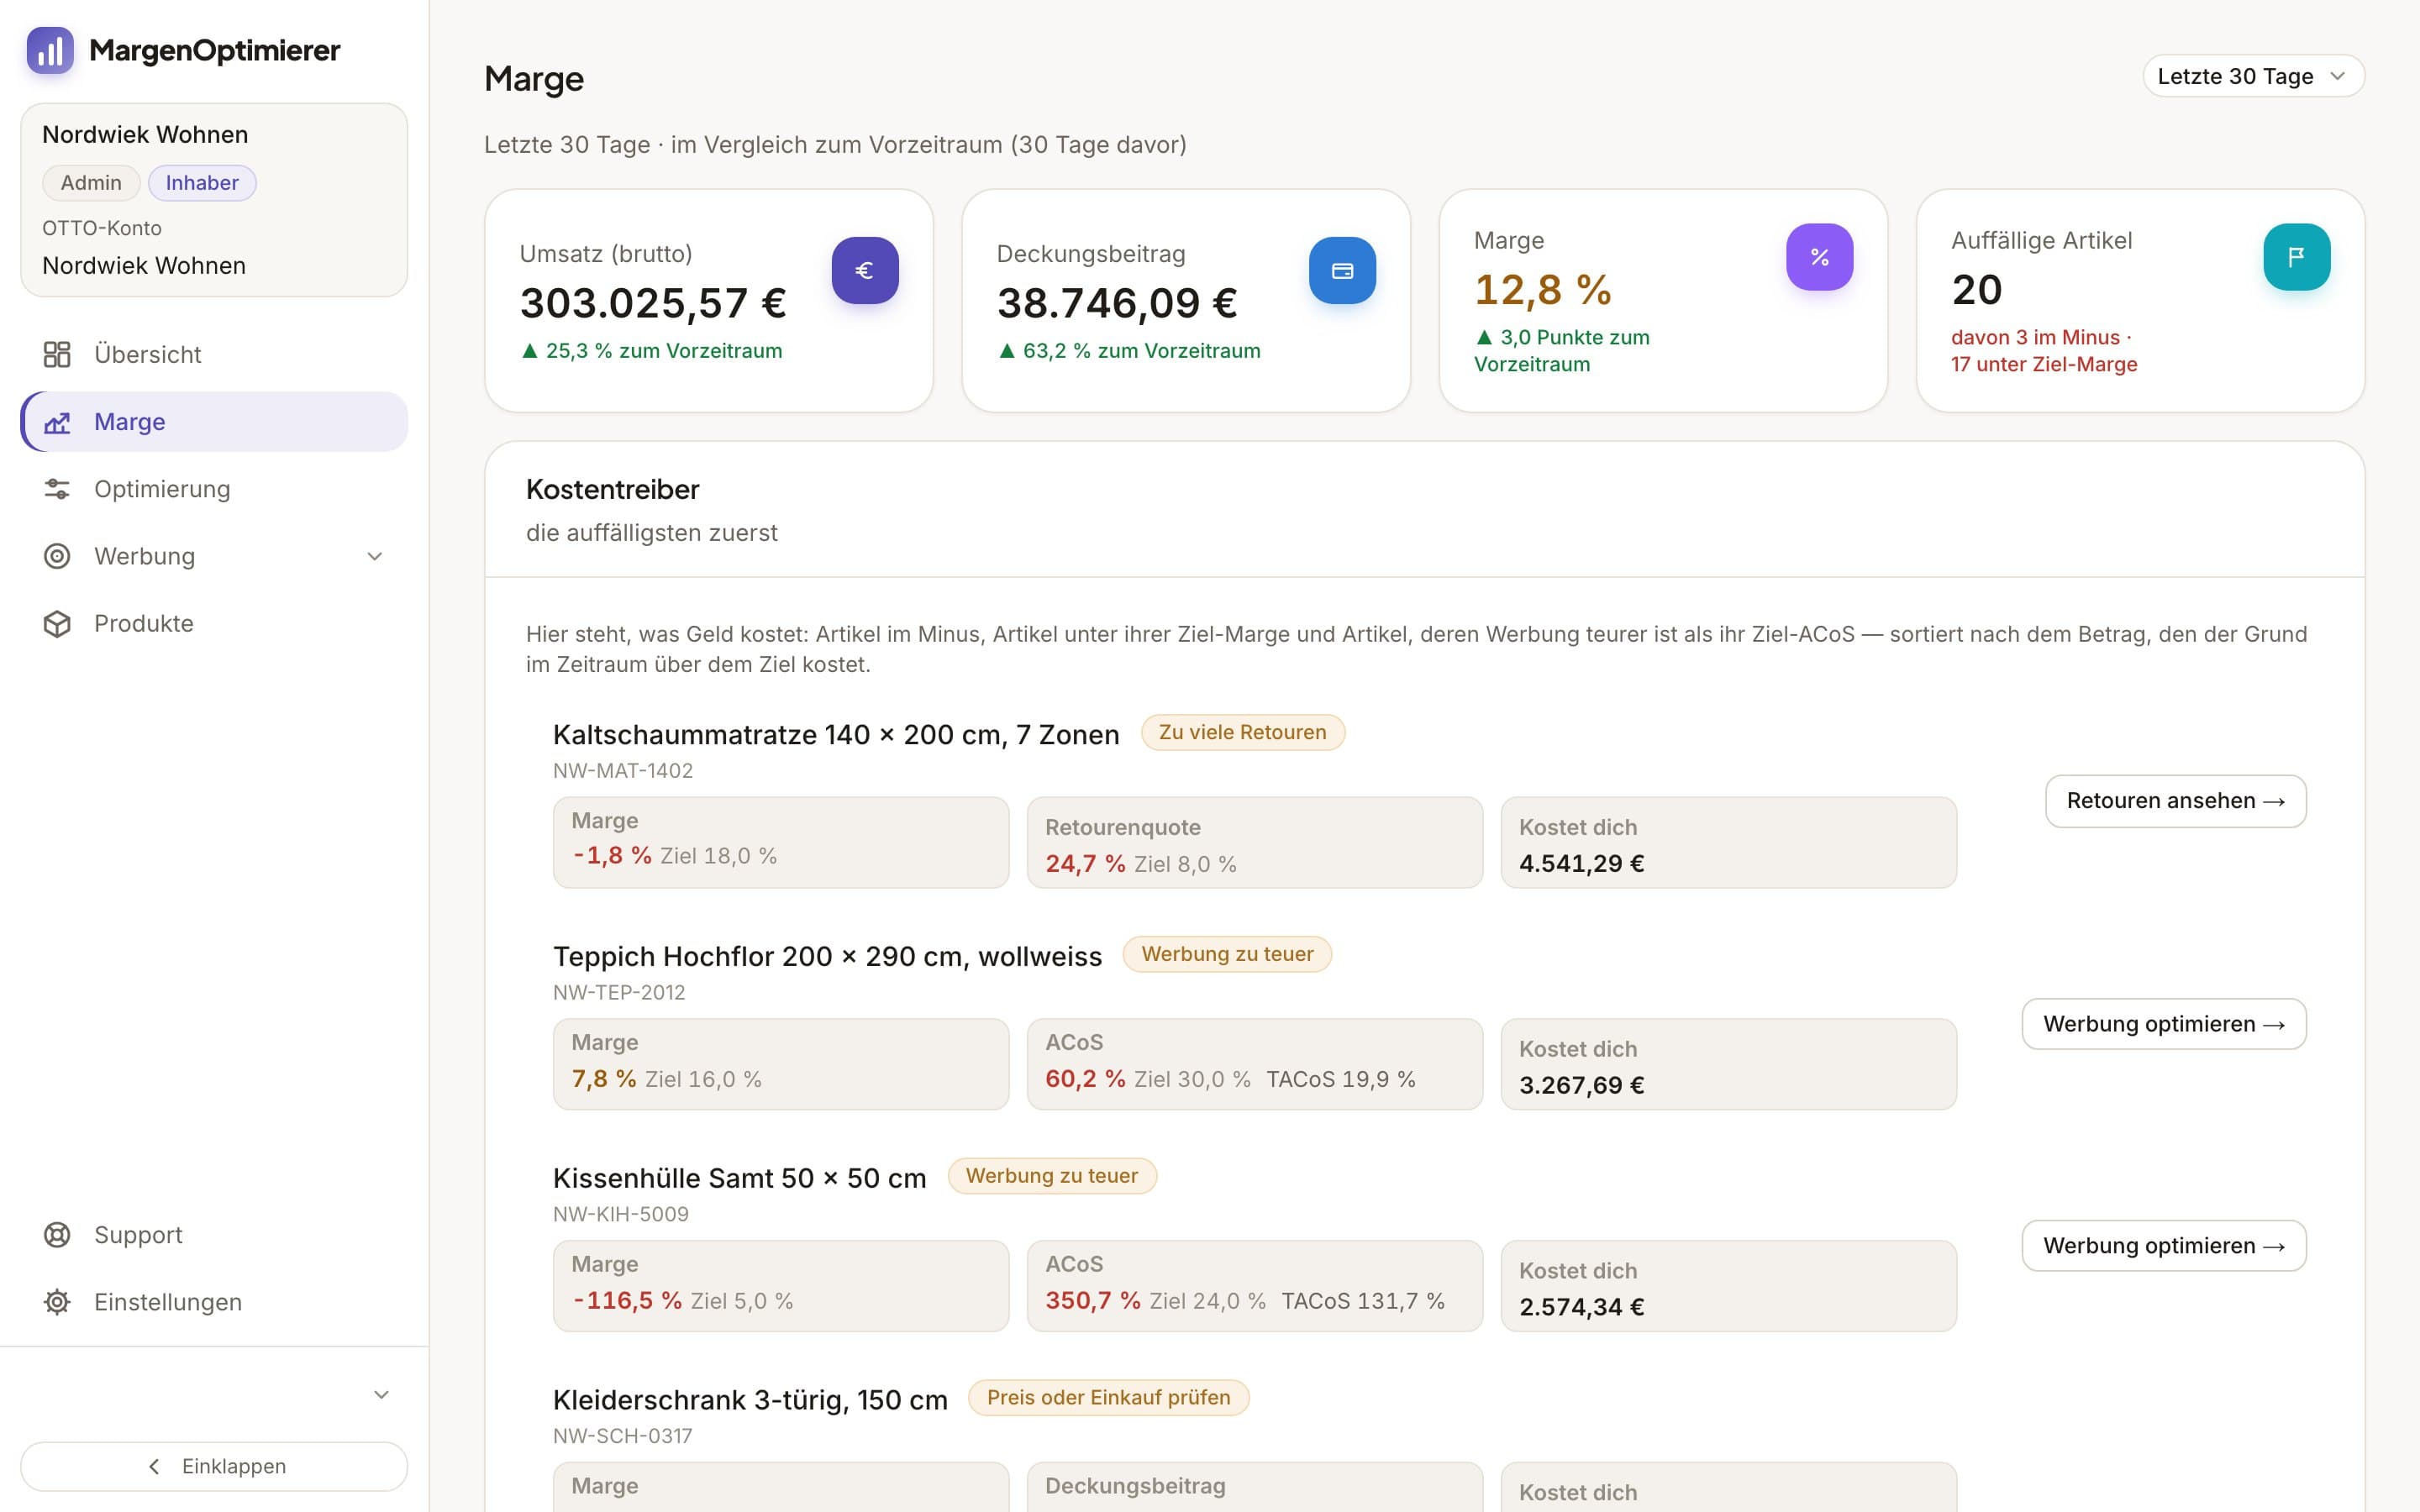Screen dimensions: 2420x1512
Task: Select the Teppich Hochflor 200 × 290 cm title
Action: point(827,957)
